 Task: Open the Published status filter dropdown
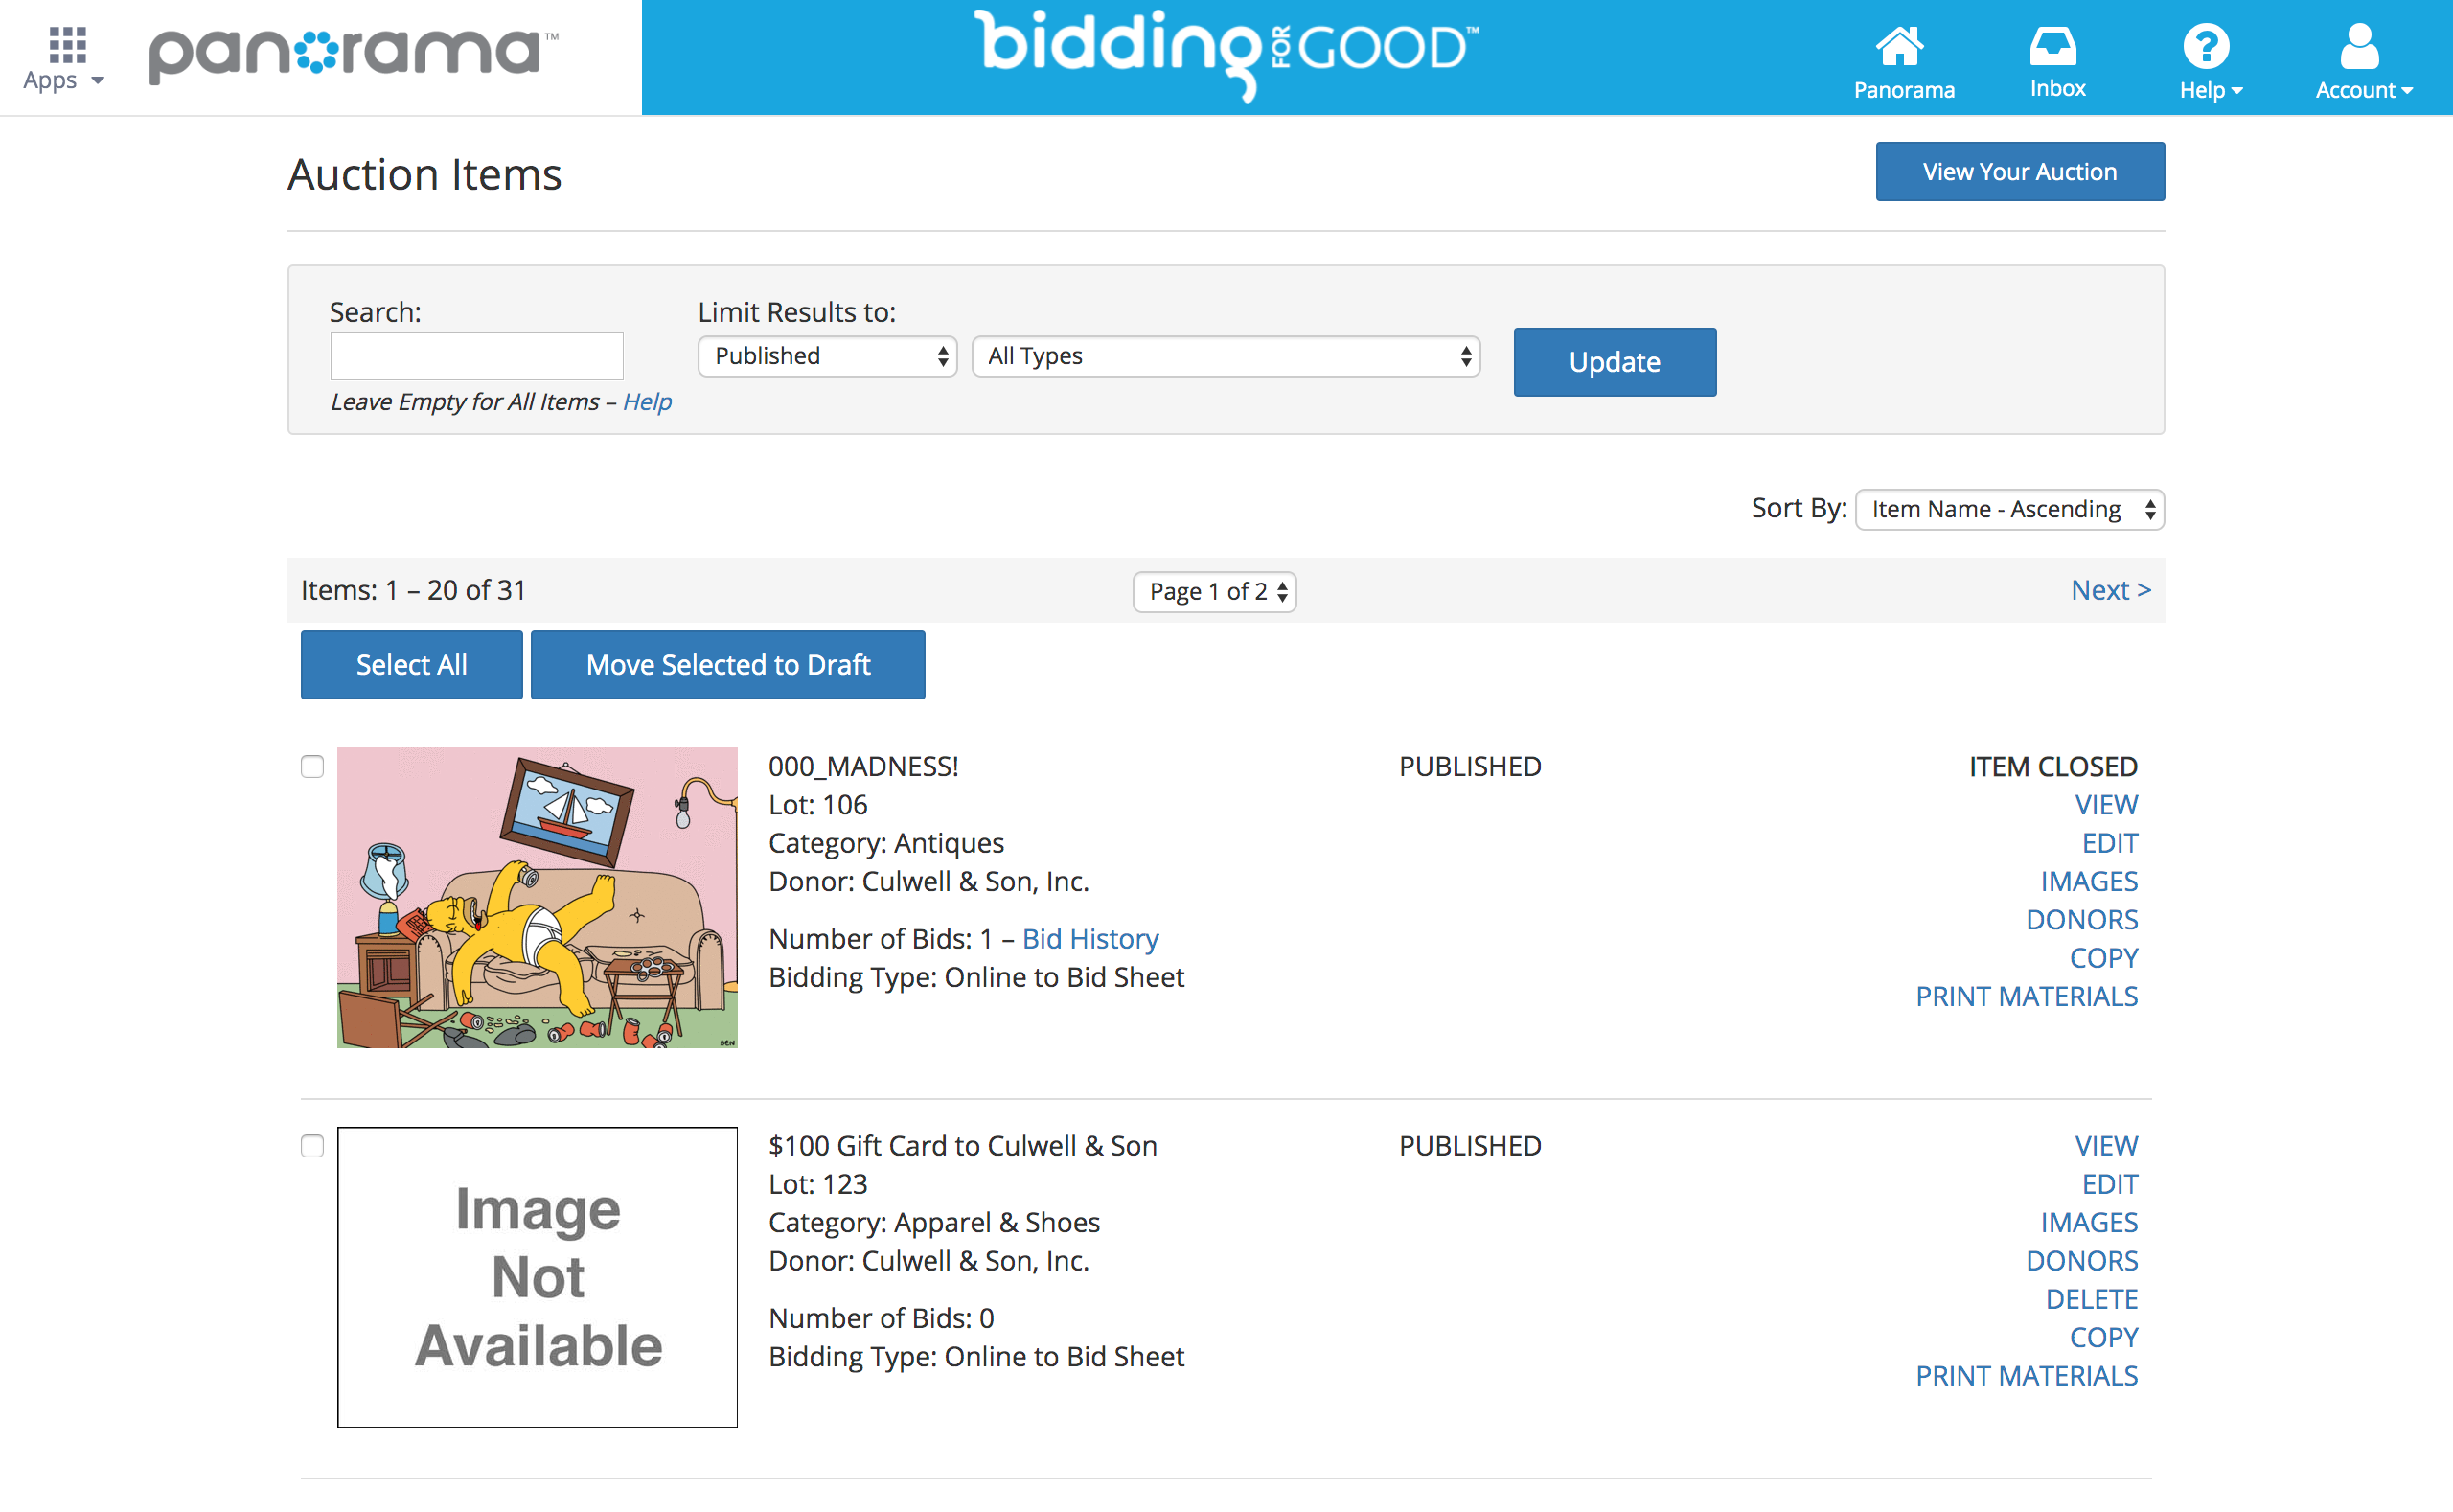(x=827, y=356)
